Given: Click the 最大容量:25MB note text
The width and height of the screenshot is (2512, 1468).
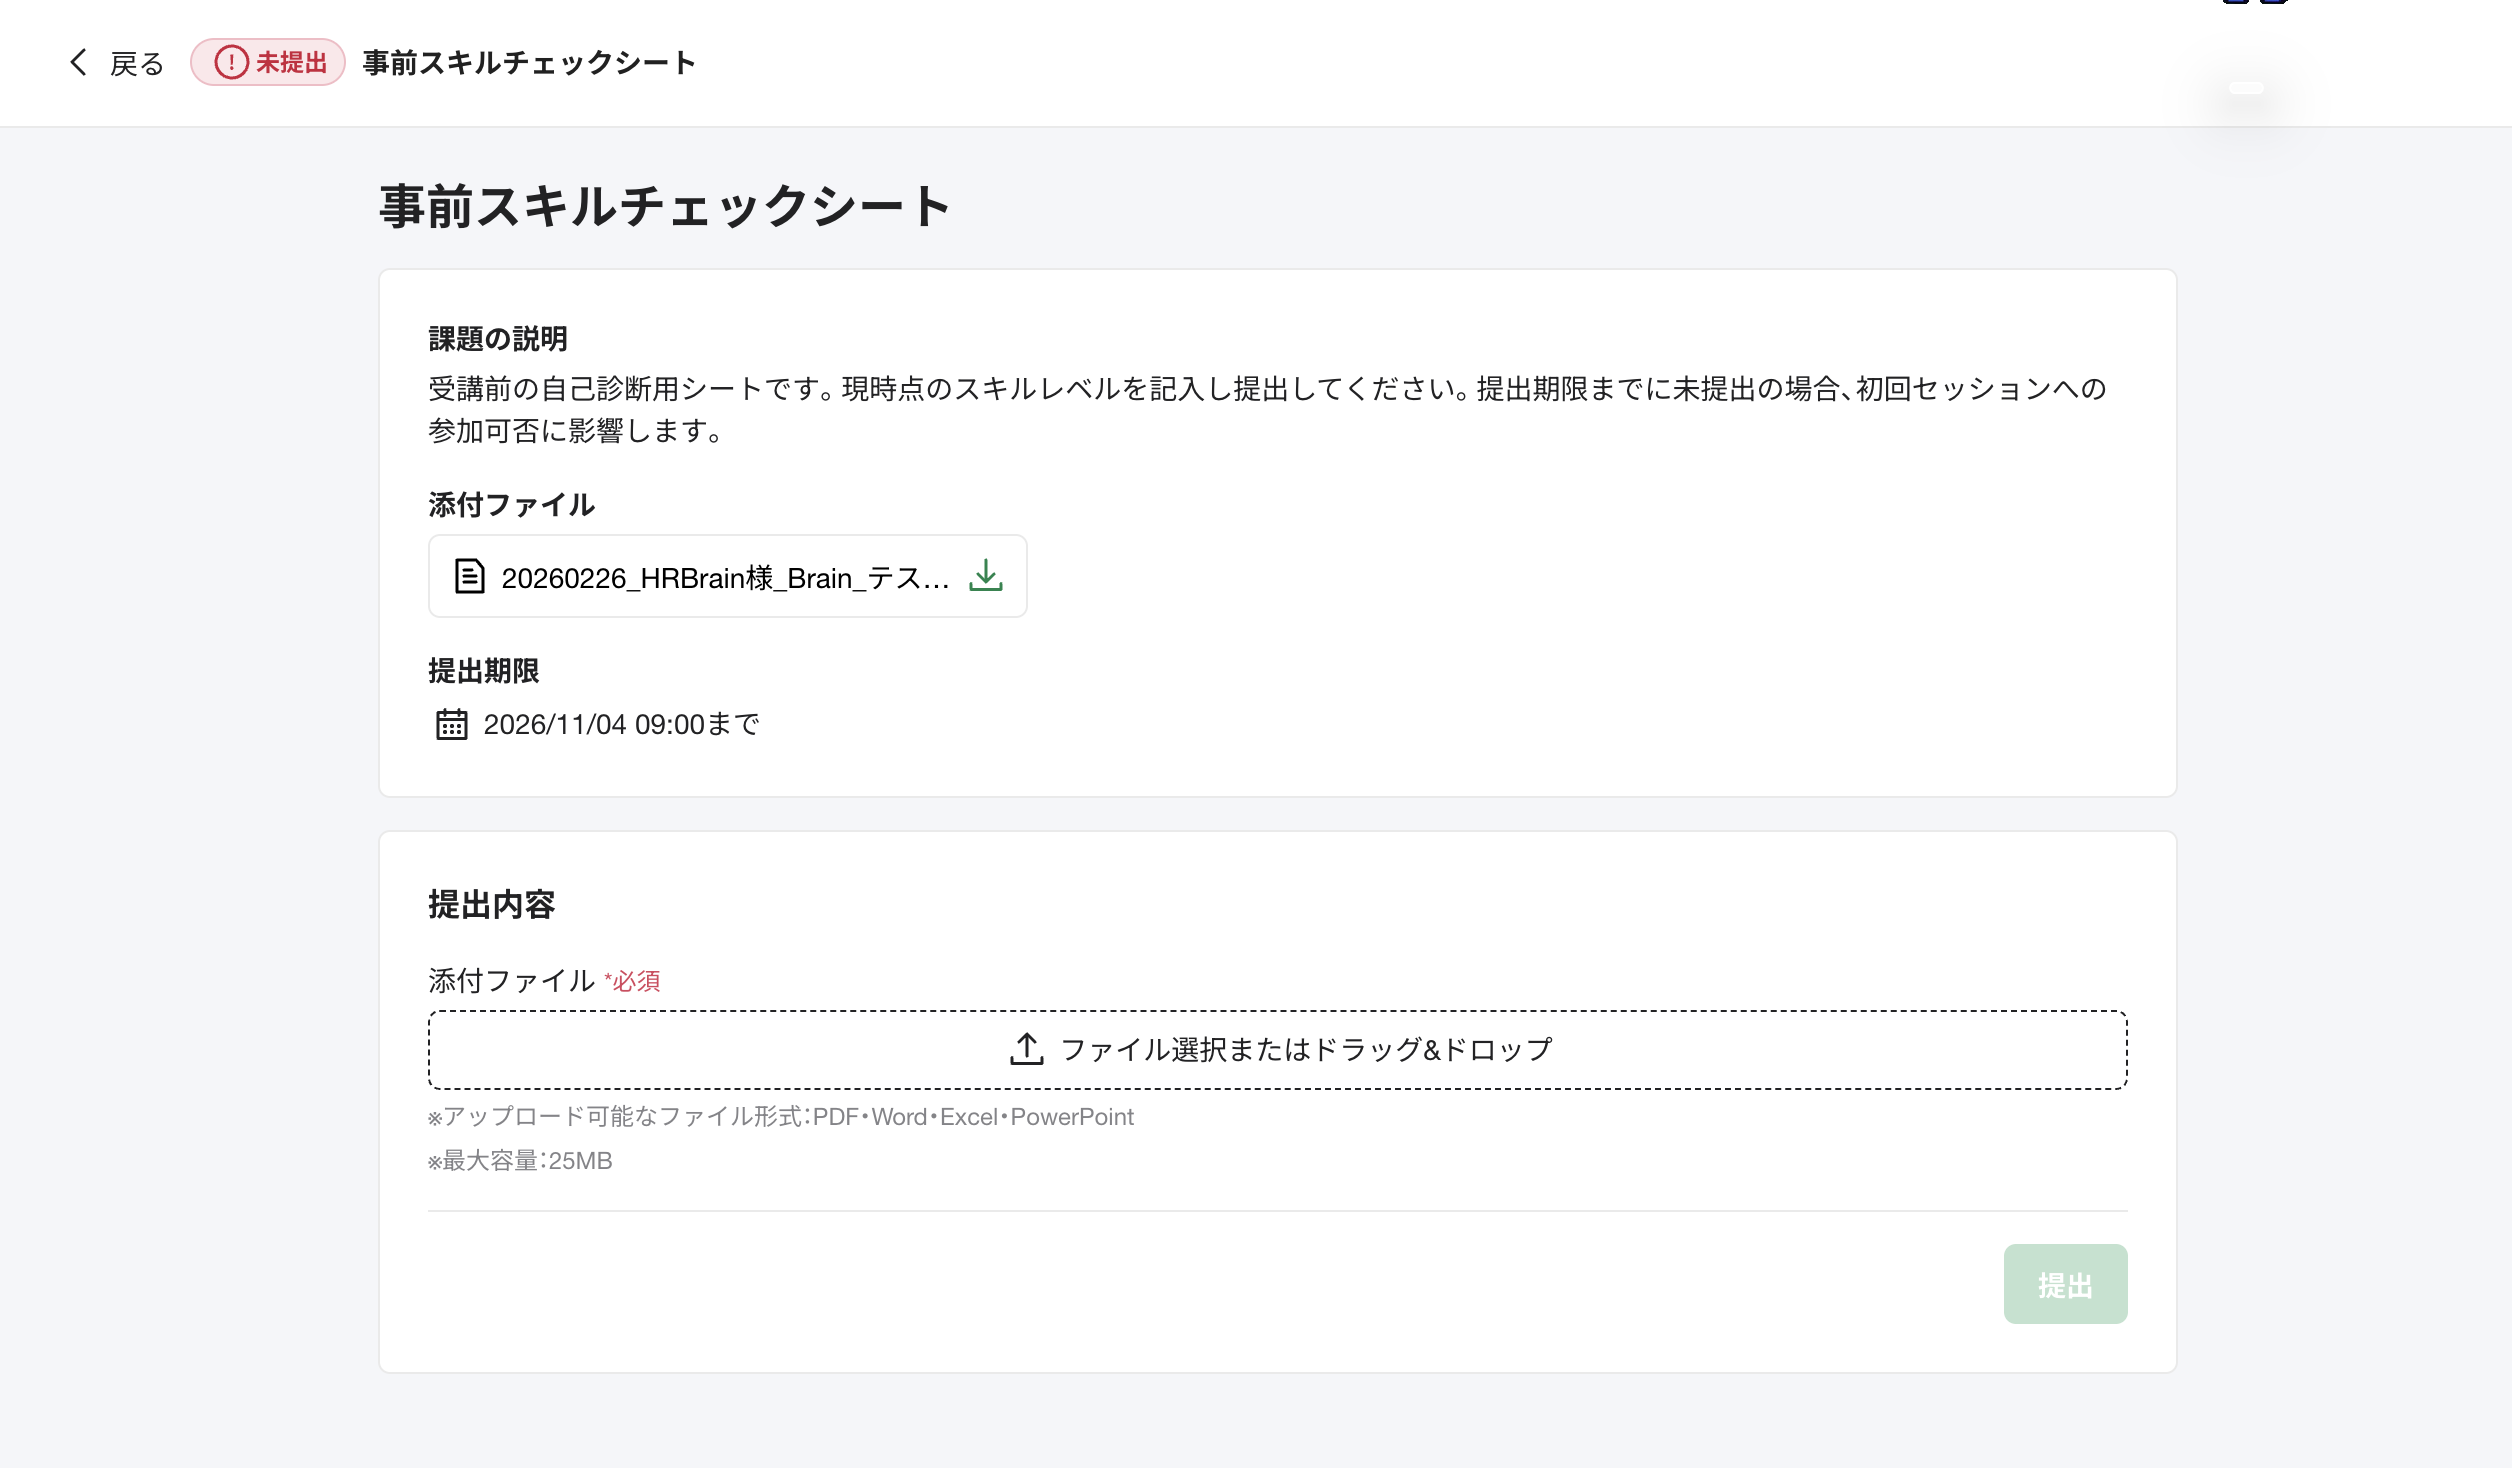Looking at the screenshot, I should tap(520, 1161).
